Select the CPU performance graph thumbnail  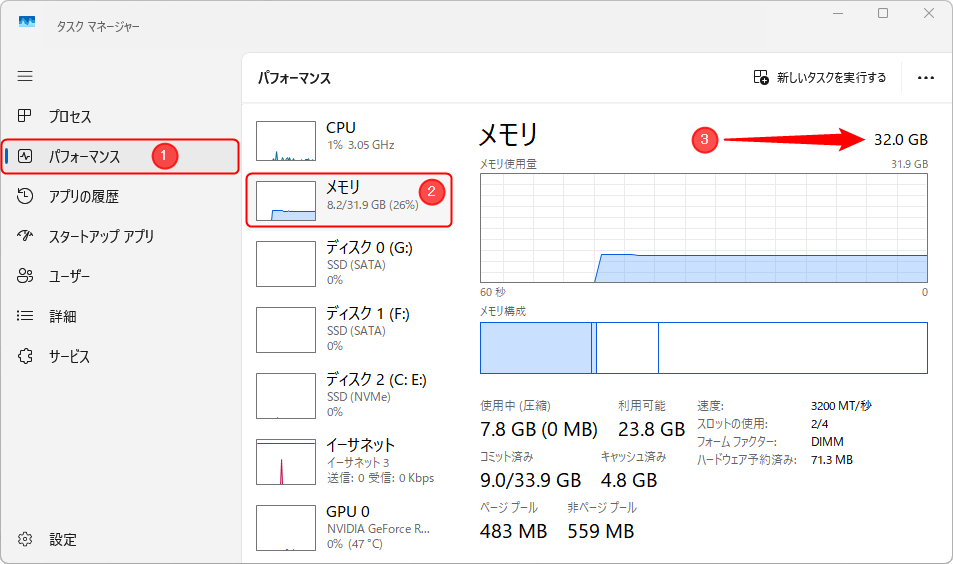(x=287, y=141)
